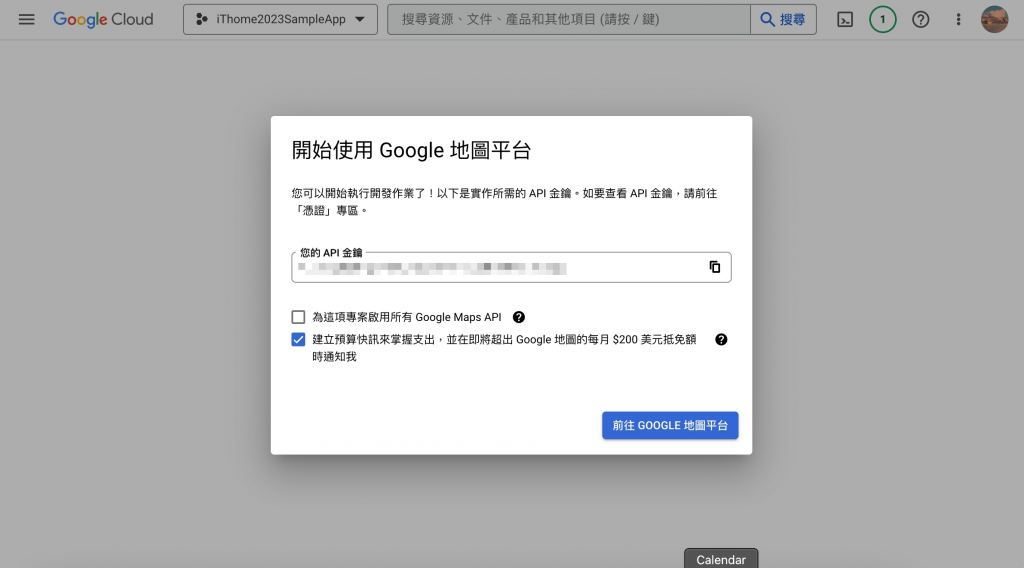This screenshot has width=1024, height=568.
Task: Uncheck the budget alert checkbox
Action: click(x=298, y=339)
